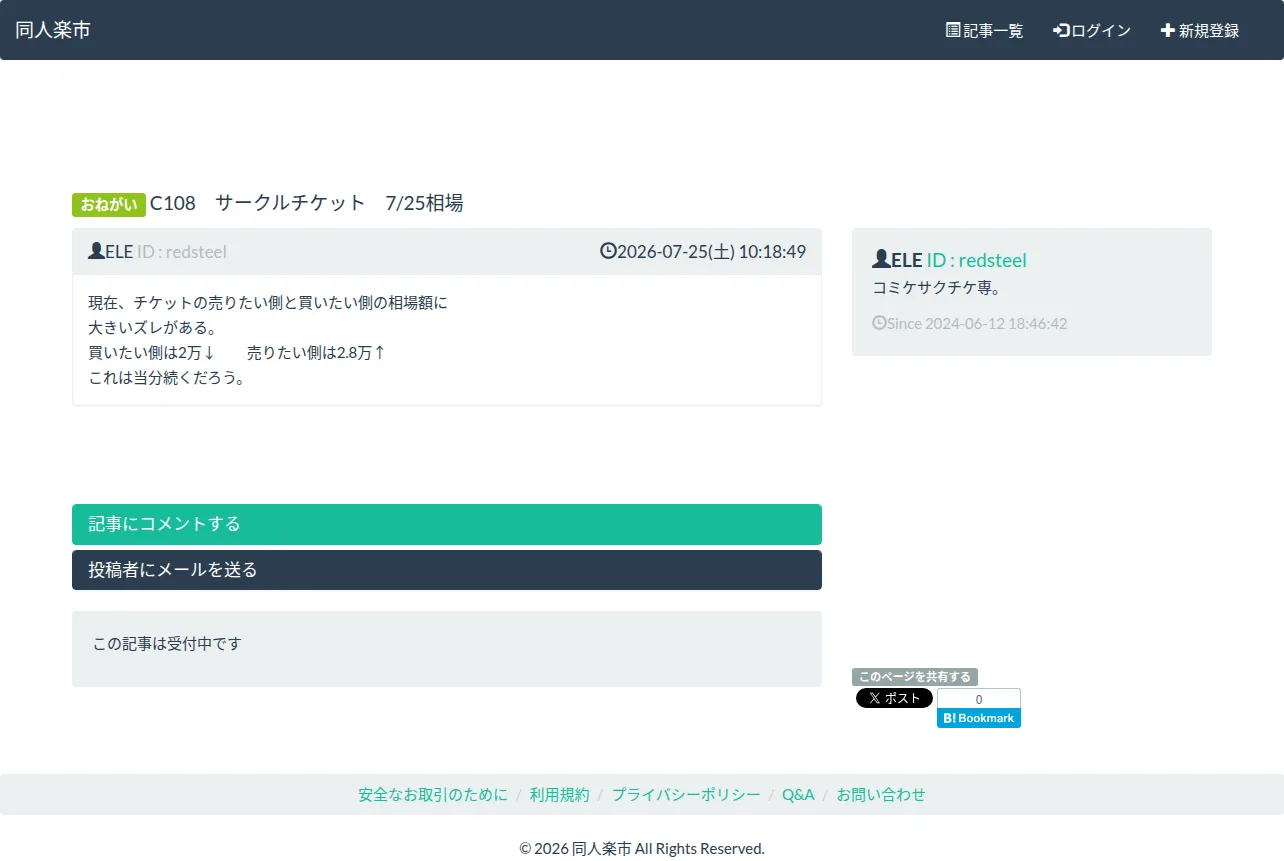Click the profile user icon in sidebar card
Viewport: 1284px width, 861px height.
pyautogui.click(x=881, y=259)
